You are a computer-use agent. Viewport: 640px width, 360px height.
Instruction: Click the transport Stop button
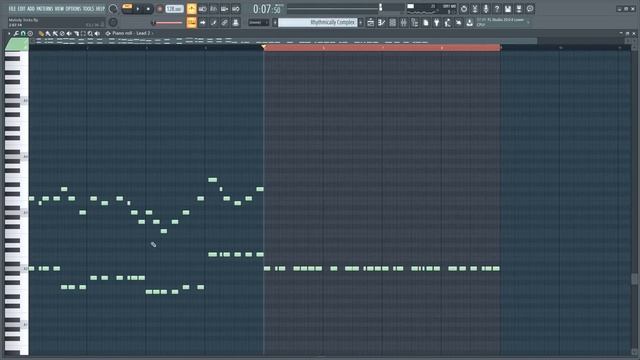coord(148,9)
